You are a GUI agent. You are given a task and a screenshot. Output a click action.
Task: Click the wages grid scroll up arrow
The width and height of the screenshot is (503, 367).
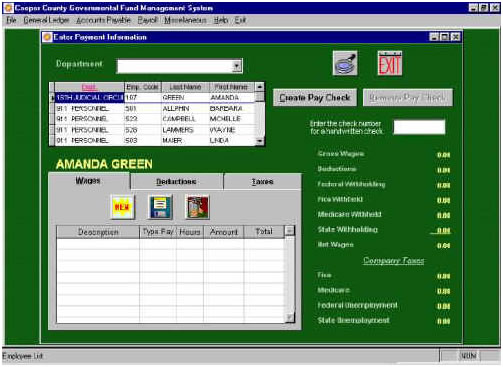[290, 231]
